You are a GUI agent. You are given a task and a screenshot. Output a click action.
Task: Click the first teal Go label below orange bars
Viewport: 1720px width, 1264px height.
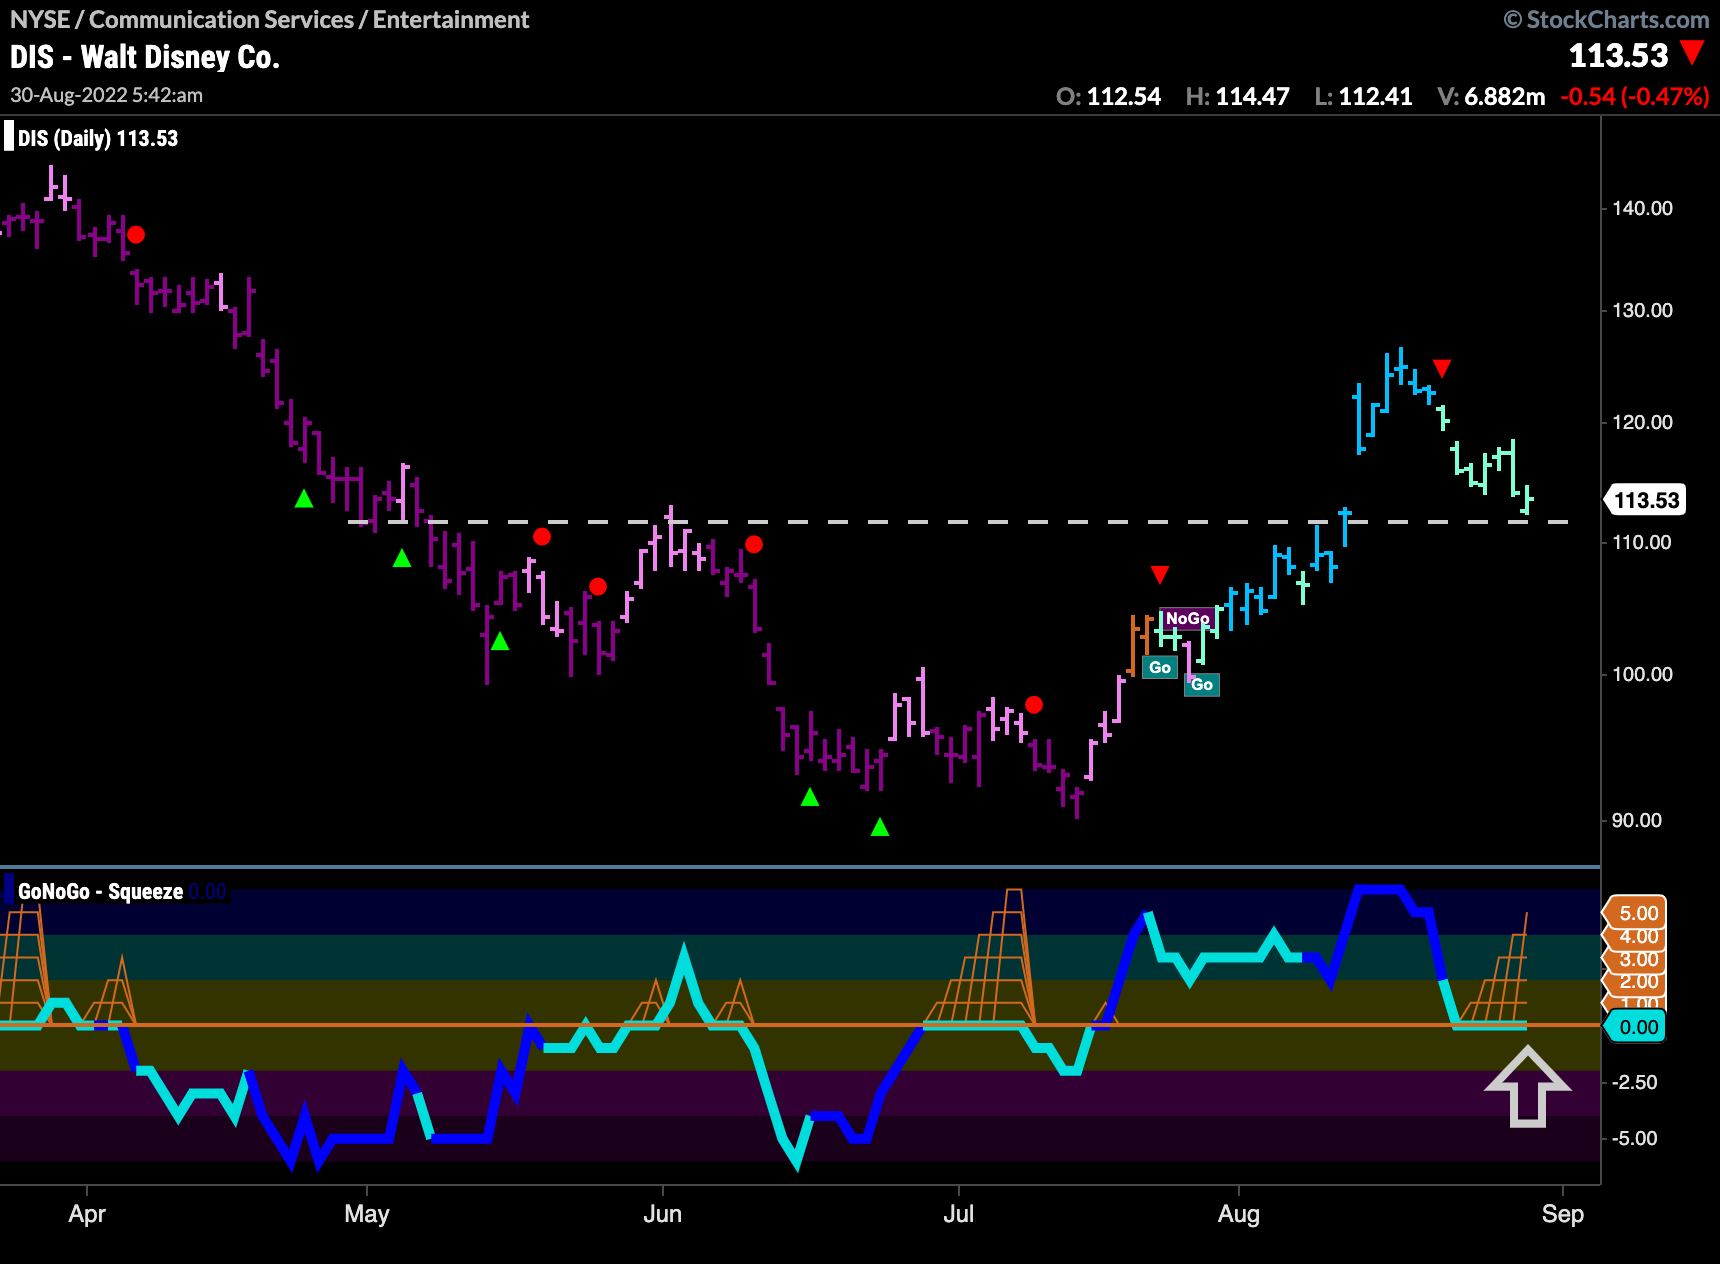(x=1160, y=668)
